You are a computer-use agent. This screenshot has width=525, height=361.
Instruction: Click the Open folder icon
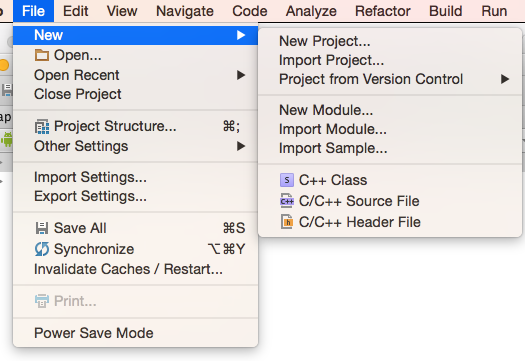point(42,55)
